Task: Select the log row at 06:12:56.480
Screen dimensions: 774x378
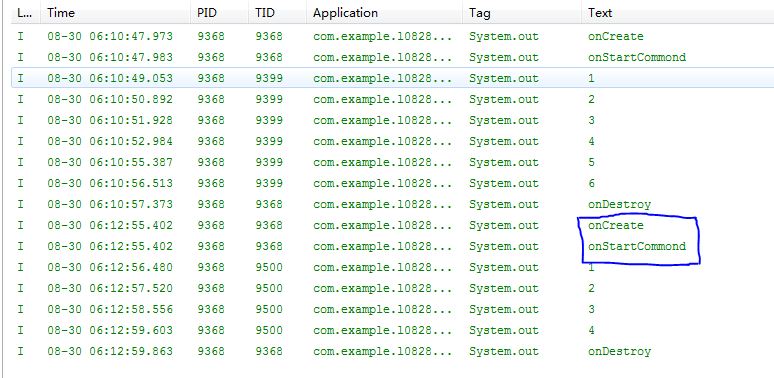Action: coord(393,267)
